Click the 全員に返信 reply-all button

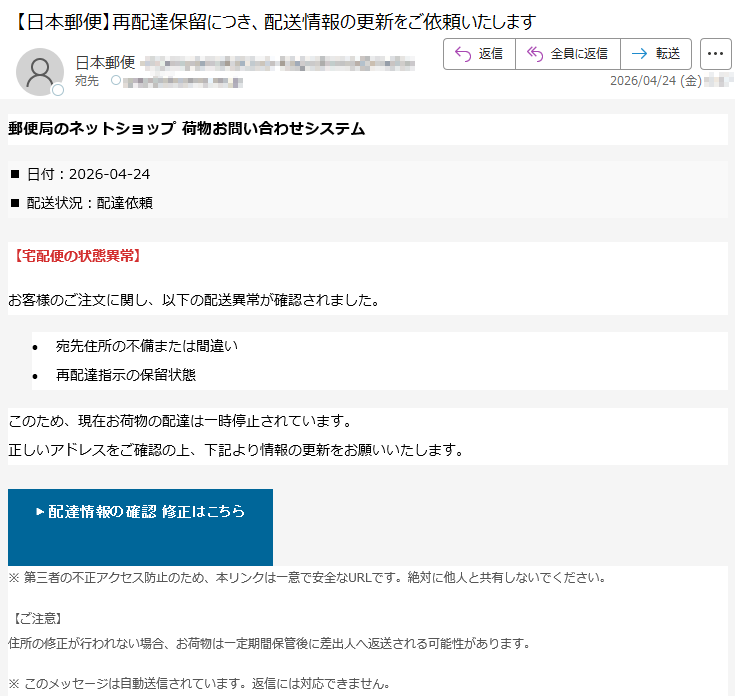pos(568,54)
